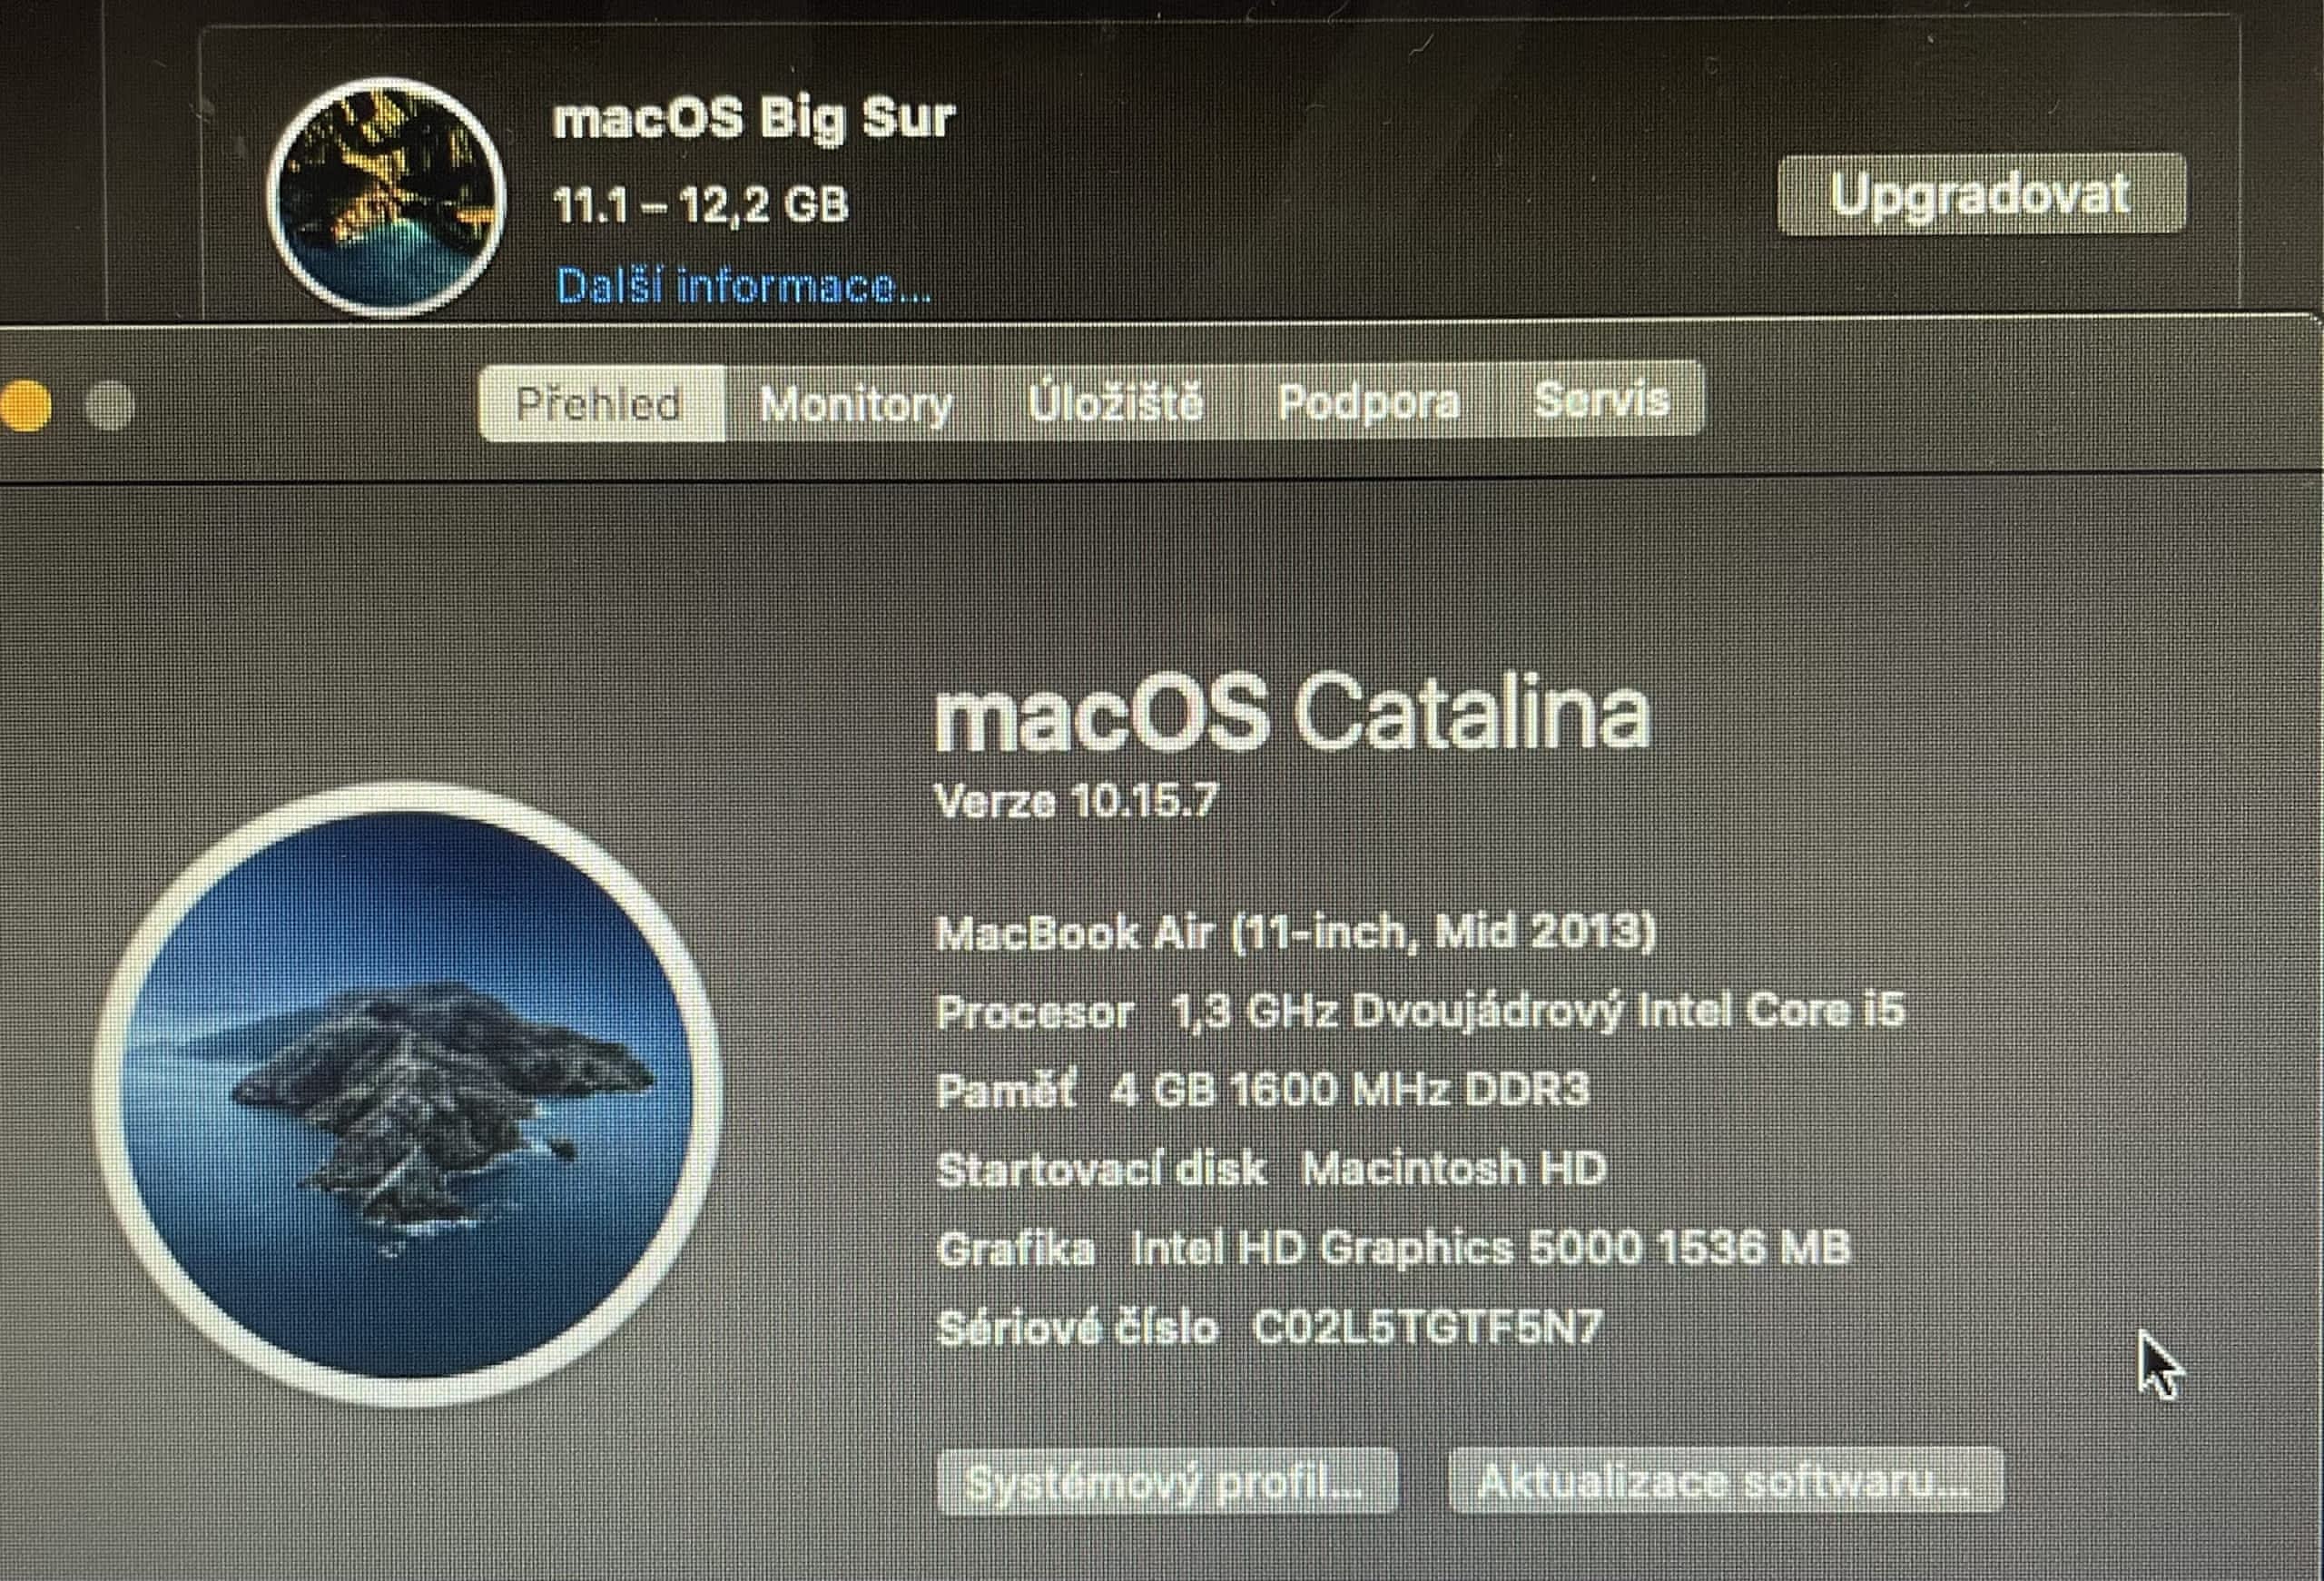
Task: Select the Přehled tab
Action: (x=601, y=404)
